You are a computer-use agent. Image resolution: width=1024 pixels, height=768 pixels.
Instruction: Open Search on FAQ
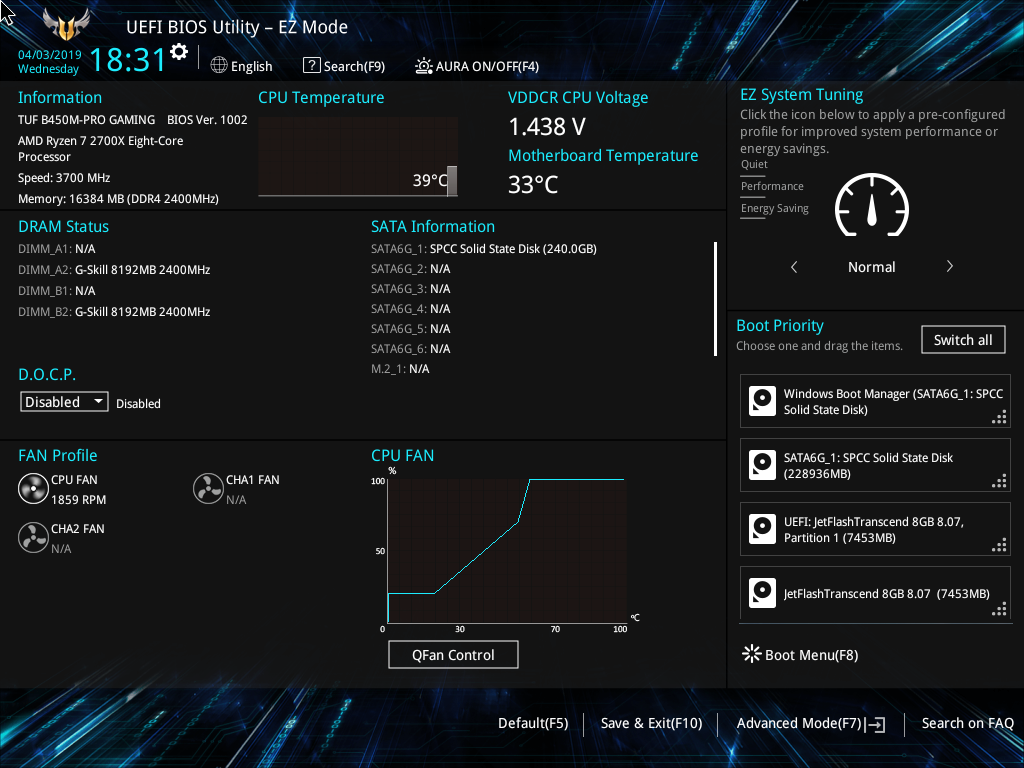(x=967, y=723)
